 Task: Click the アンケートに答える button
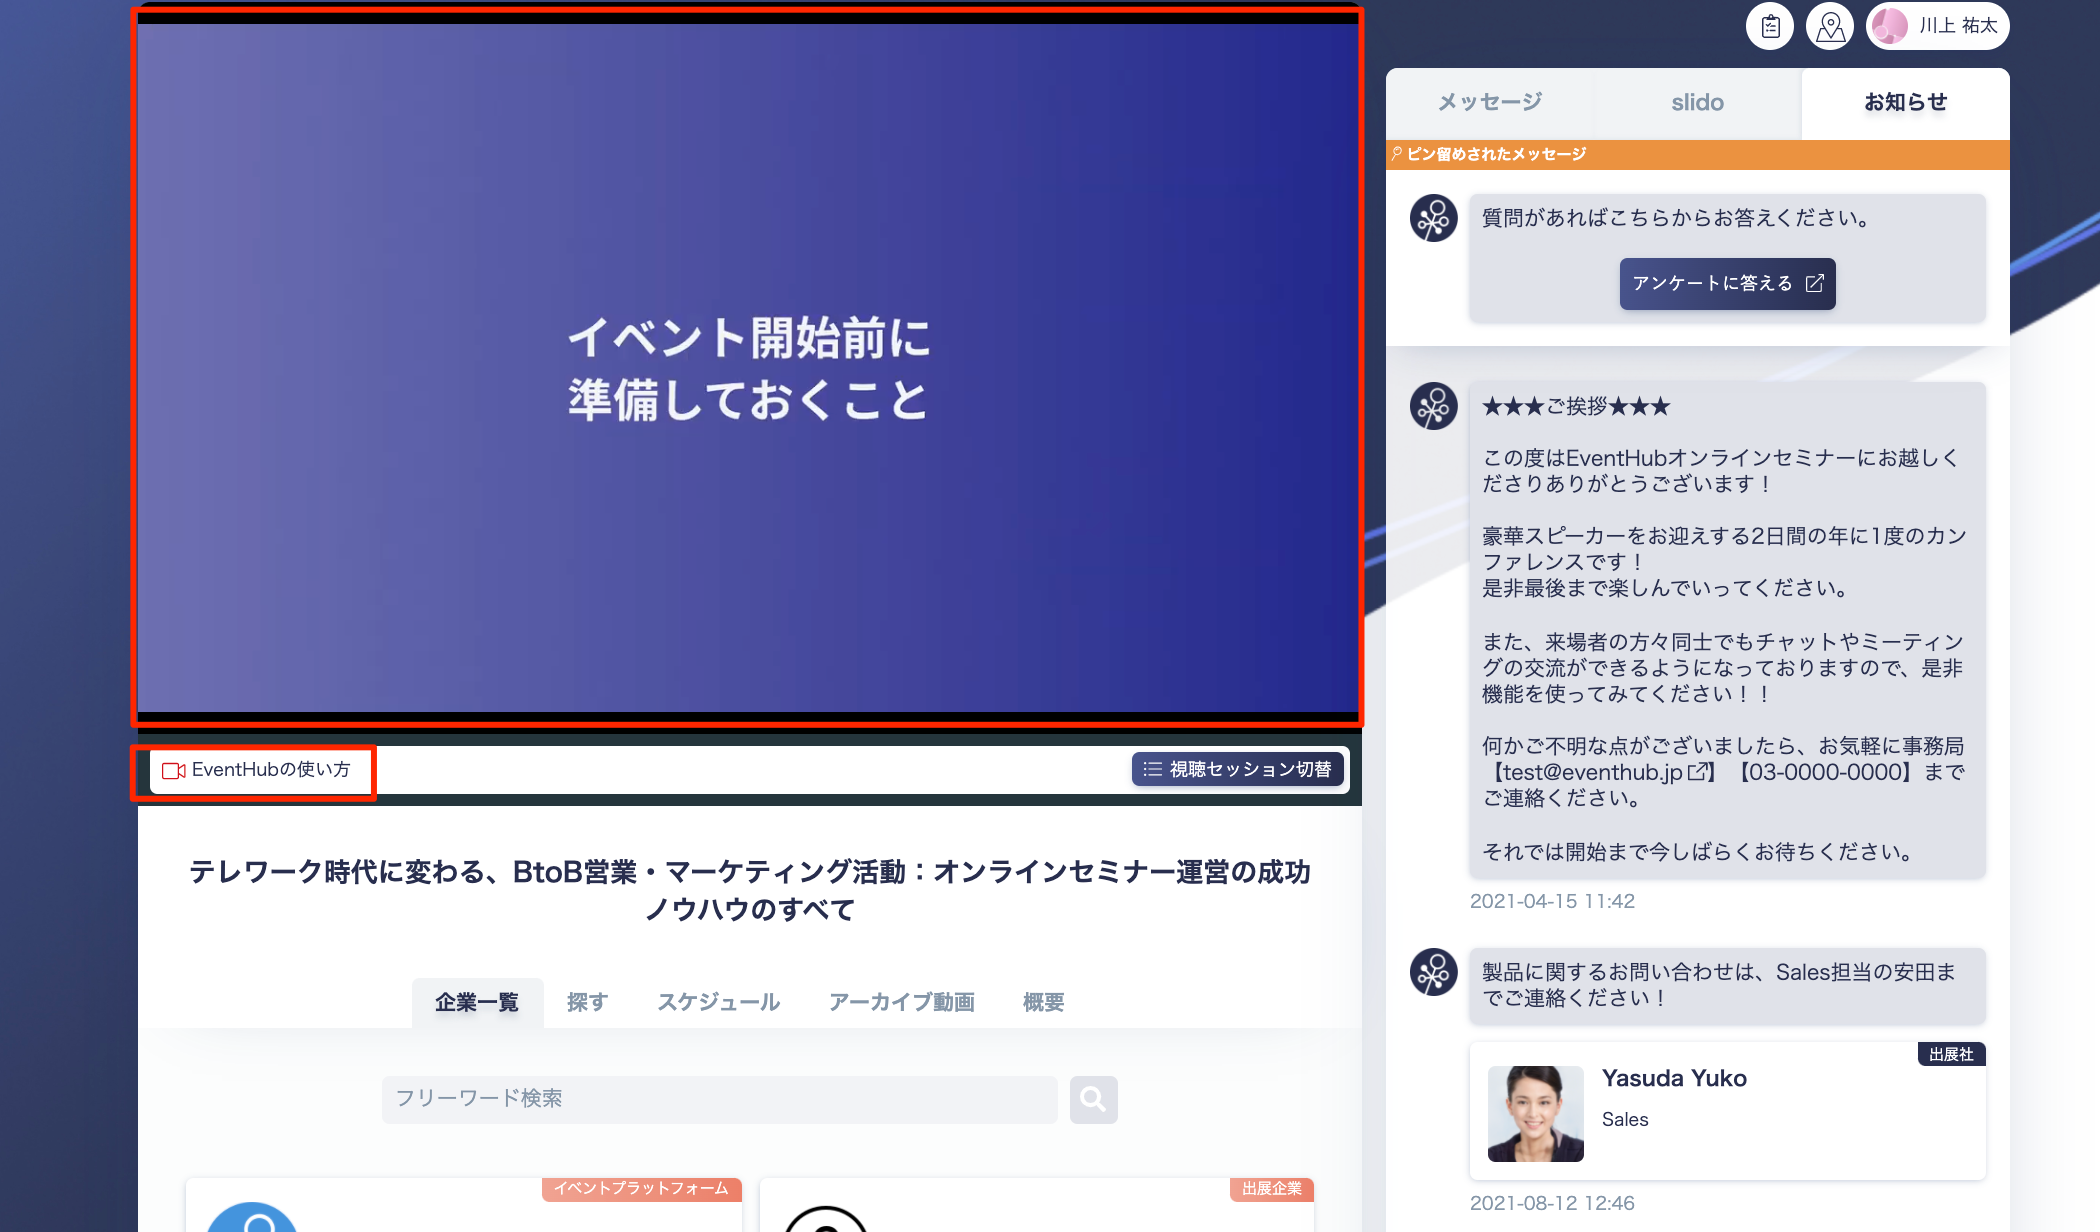1727,284
